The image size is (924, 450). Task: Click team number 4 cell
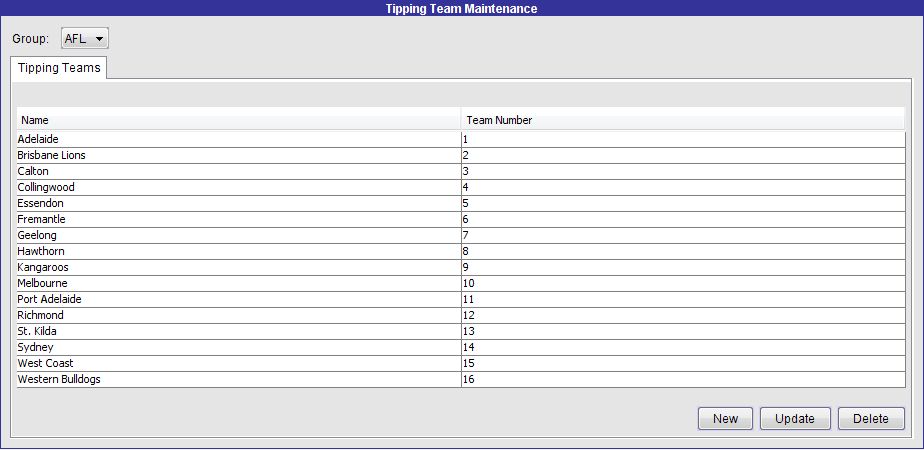click(x=683, y=187)
